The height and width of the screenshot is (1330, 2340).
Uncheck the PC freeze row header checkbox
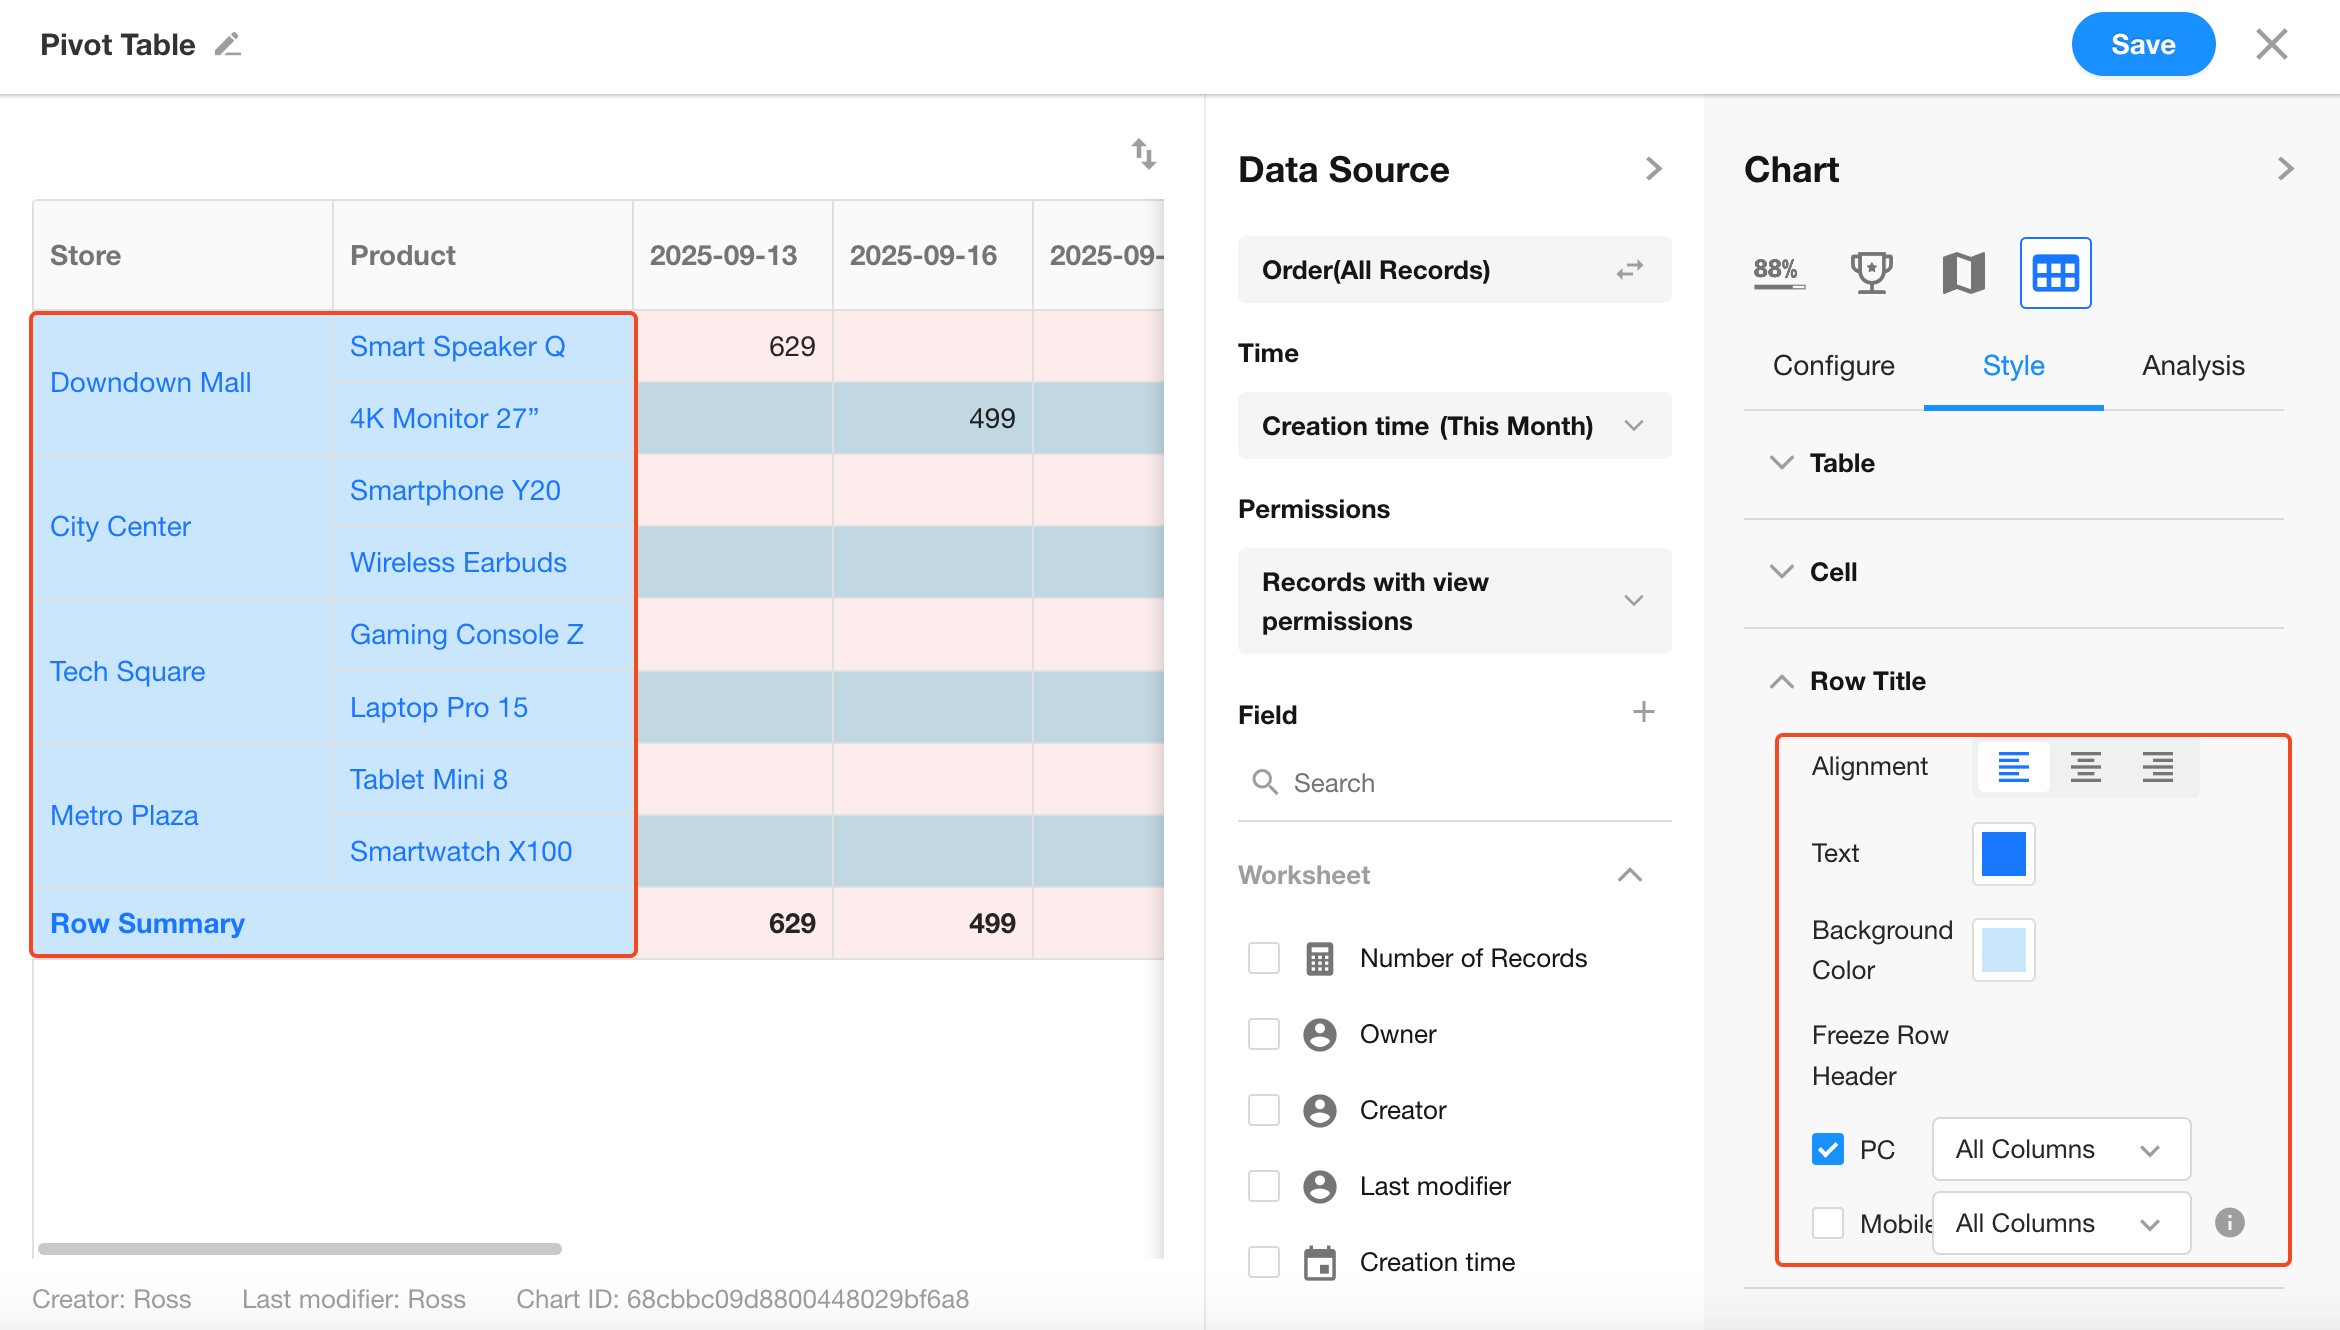(x=1827, y=1149)
